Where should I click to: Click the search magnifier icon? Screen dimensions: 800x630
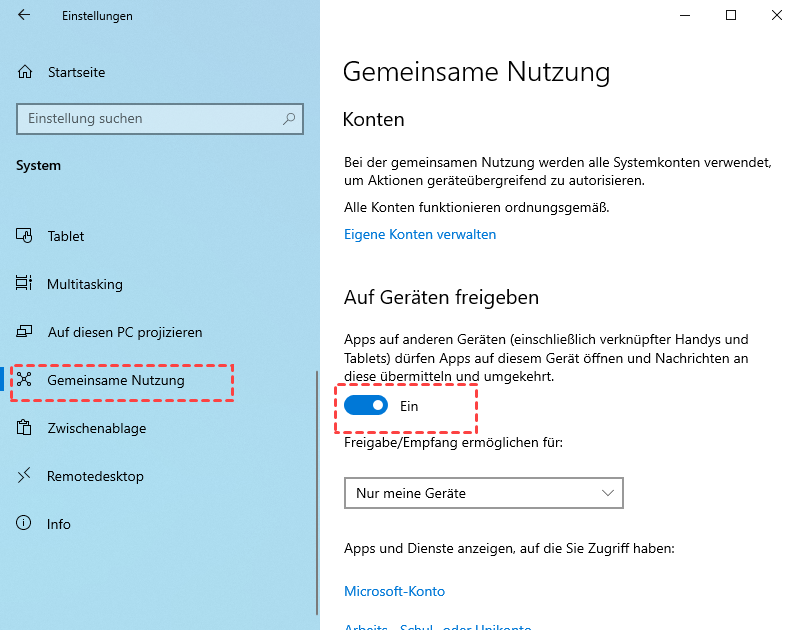click(x=289, y=119)
